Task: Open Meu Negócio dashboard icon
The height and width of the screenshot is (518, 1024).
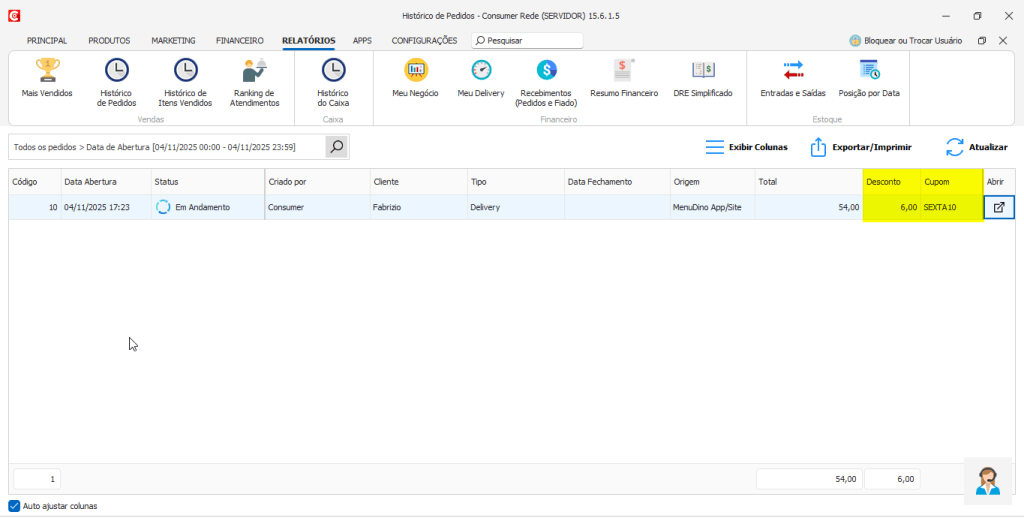Action: click(x=415, y=79)
